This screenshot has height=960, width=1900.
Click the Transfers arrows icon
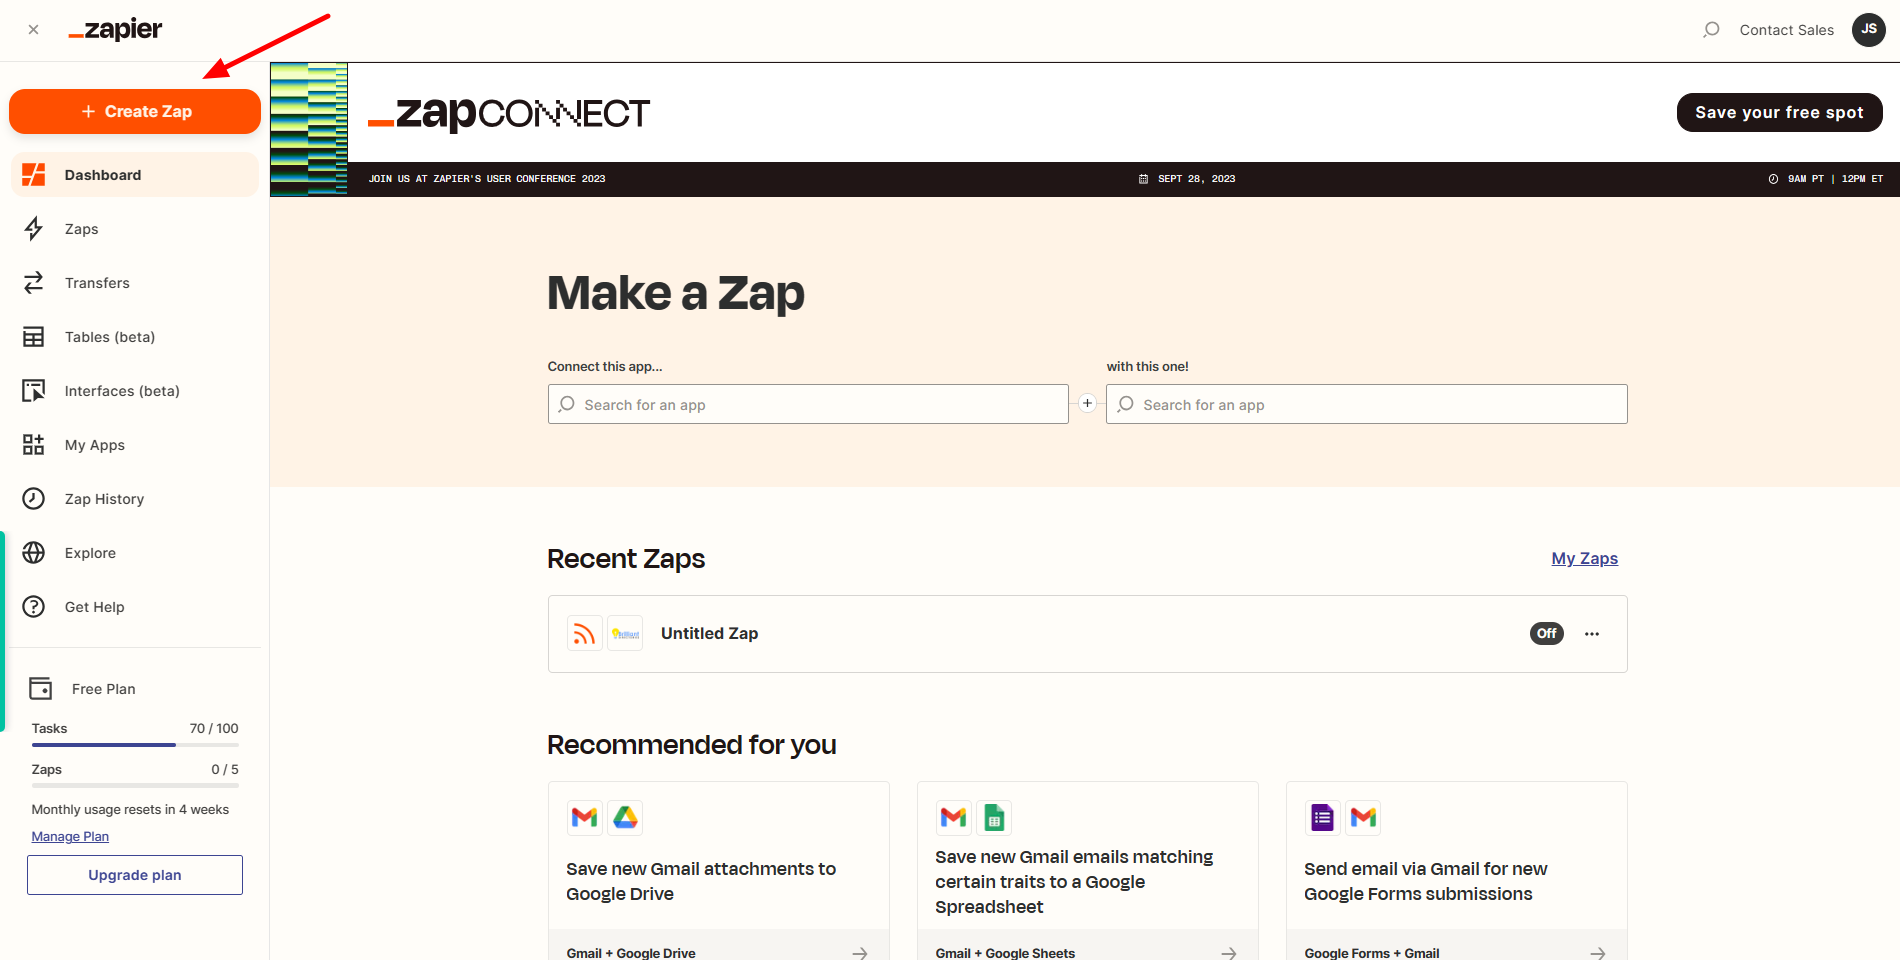point(34,283)
